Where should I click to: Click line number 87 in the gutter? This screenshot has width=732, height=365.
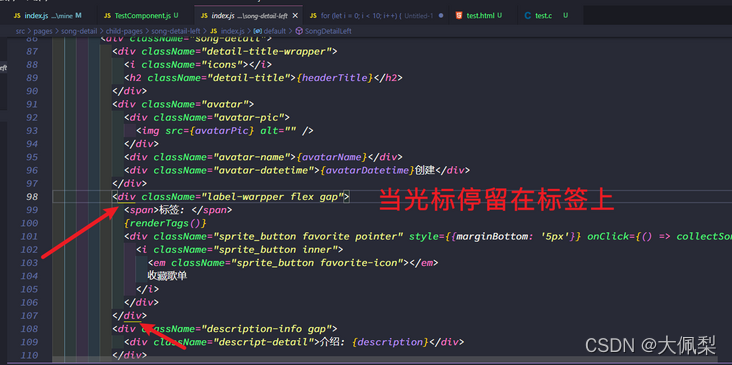(x=32, y=51)
